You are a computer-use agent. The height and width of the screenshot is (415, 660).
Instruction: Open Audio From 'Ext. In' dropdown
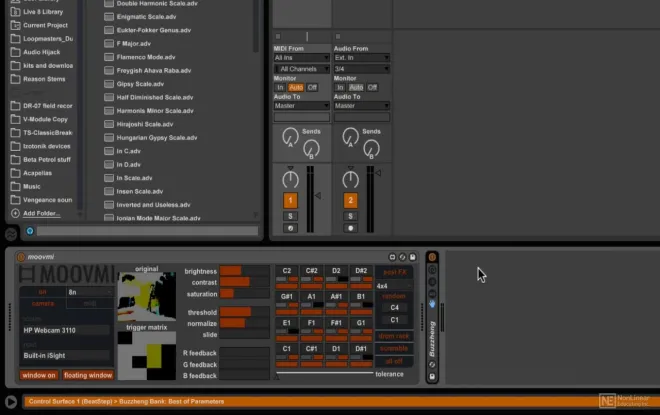click(362, 58)
